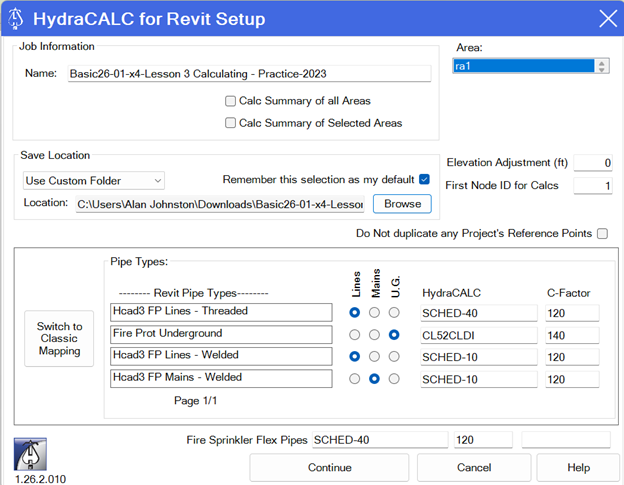Click the Cancel button
The image size is (624, 485).
pos(474,467)
